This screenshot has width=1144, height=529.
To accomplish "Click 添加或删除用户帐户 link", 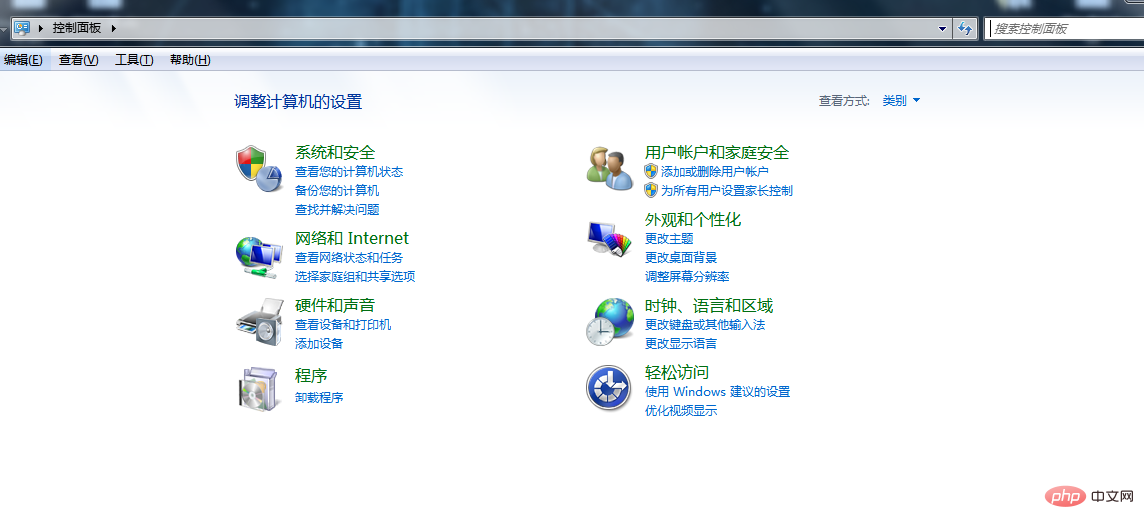I will (x=715, y=172).
